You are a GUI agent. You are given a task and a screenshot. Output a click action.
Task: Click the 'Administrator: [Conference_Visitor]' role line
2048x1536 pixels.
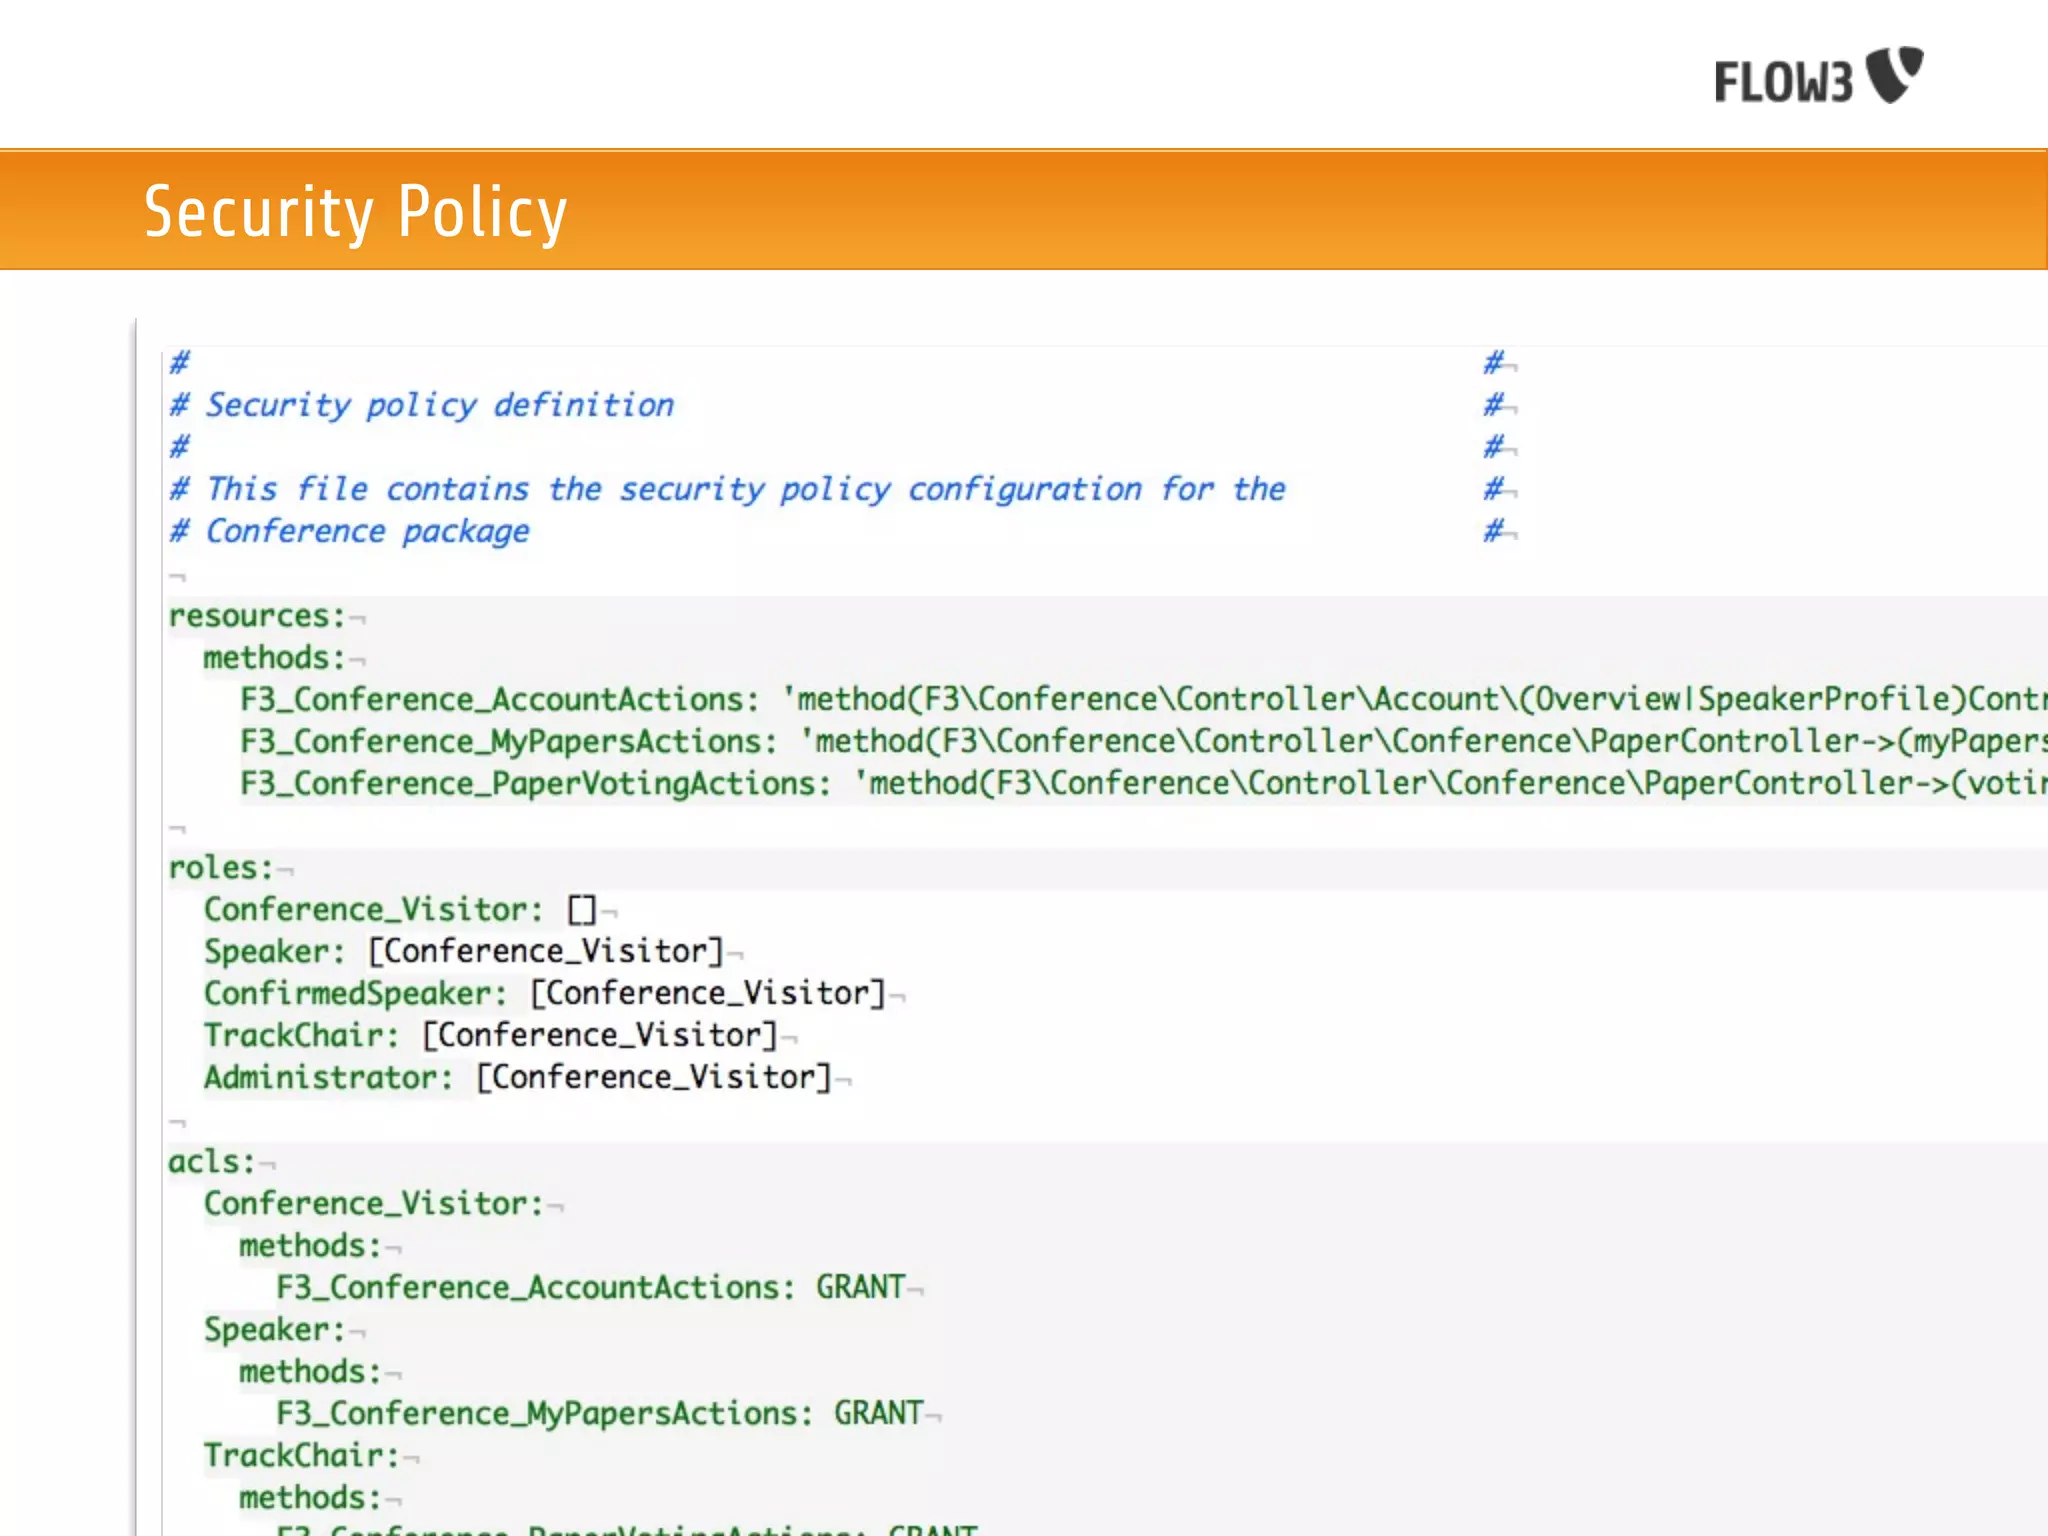tap(517, 1078)
